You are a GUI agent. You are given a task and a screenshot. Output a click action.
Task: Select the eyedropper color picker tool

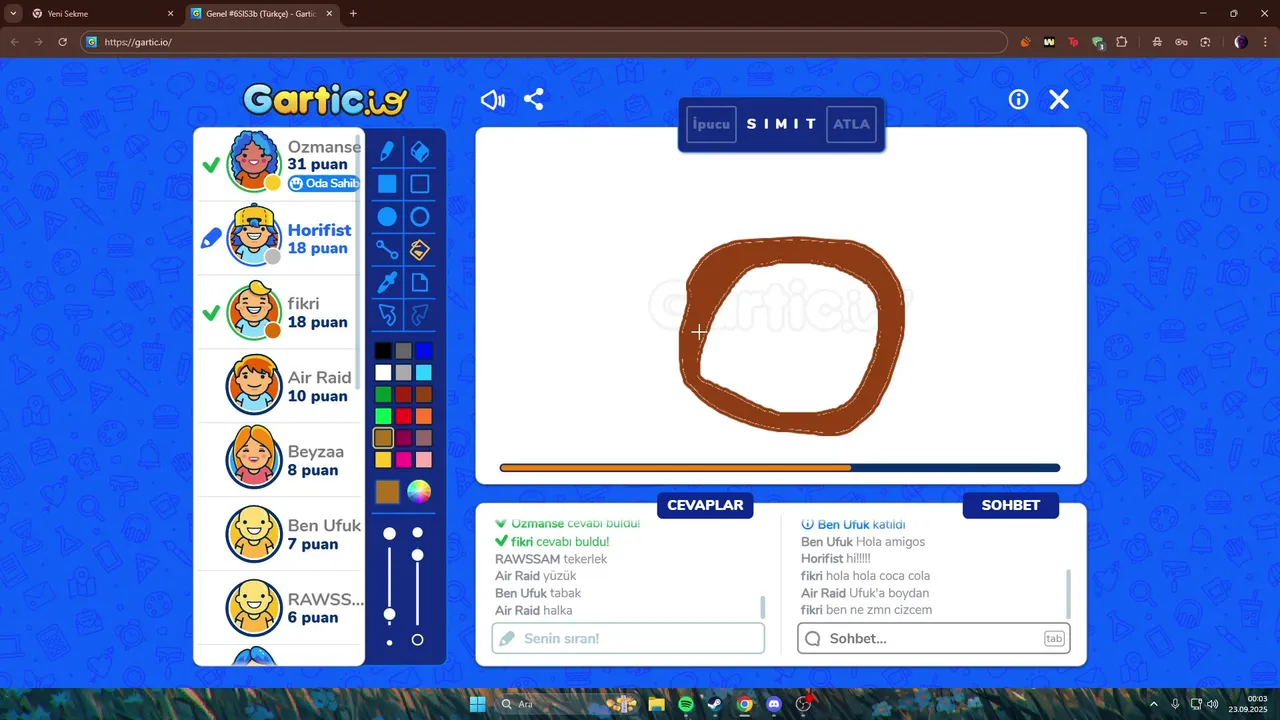coord(387,282)
